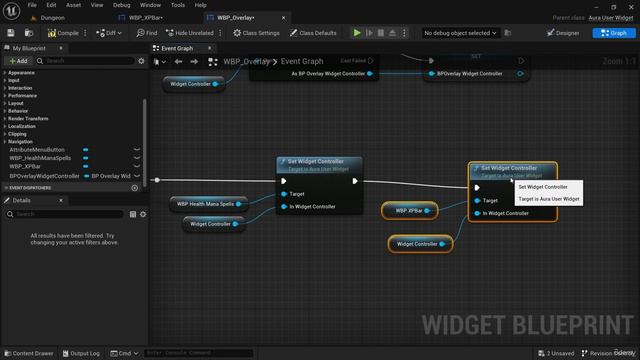
Task: Navigate back in graph history
Action: click(178, 62)
